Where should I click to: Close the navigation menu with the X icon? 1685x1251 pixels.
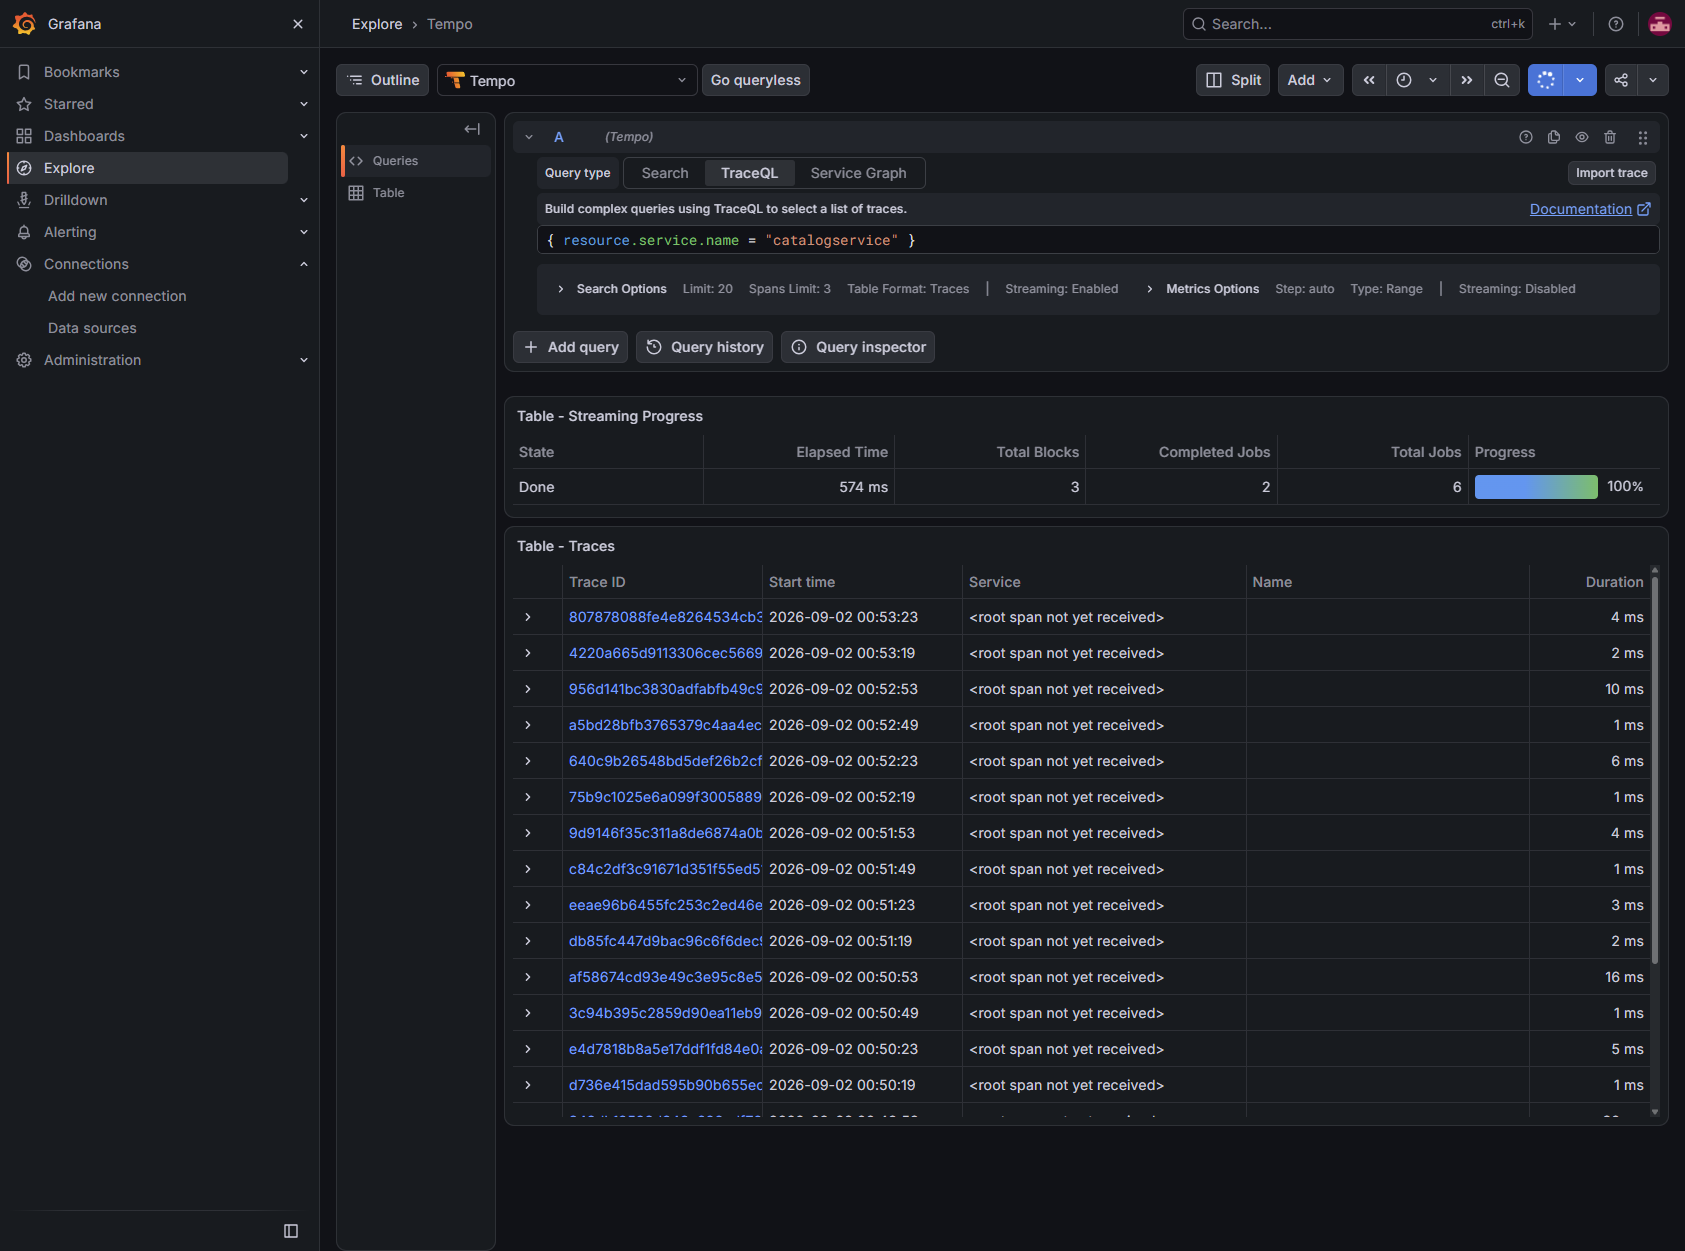coord(298,24)
